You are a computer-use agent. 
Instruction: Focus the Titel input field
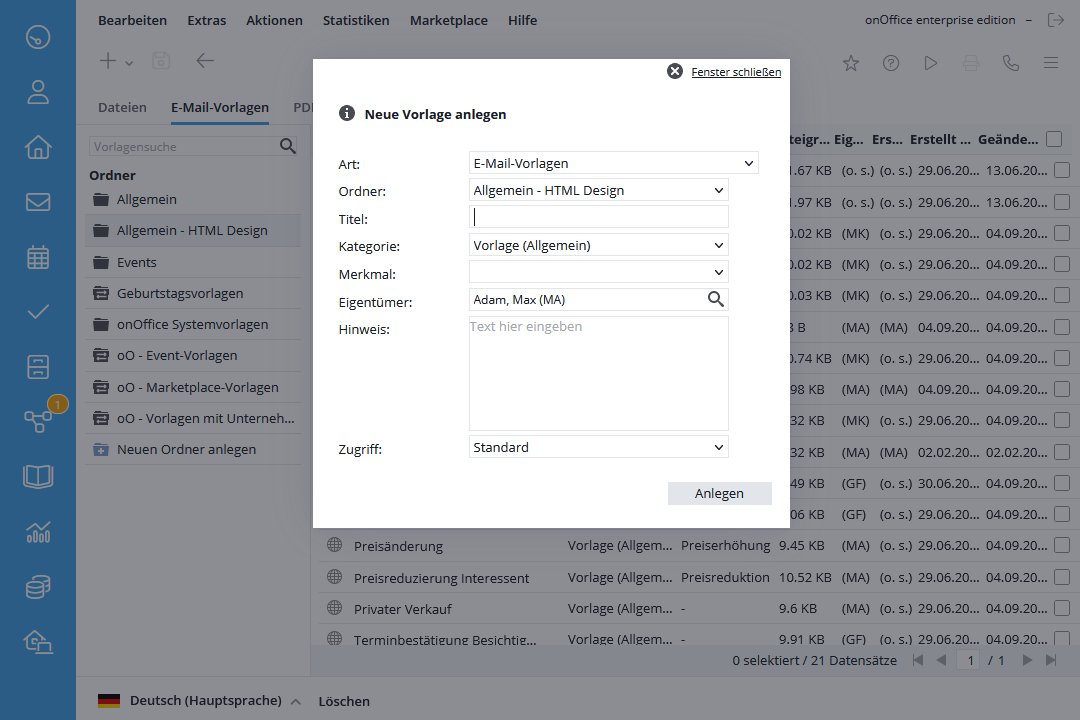[598, 217]
